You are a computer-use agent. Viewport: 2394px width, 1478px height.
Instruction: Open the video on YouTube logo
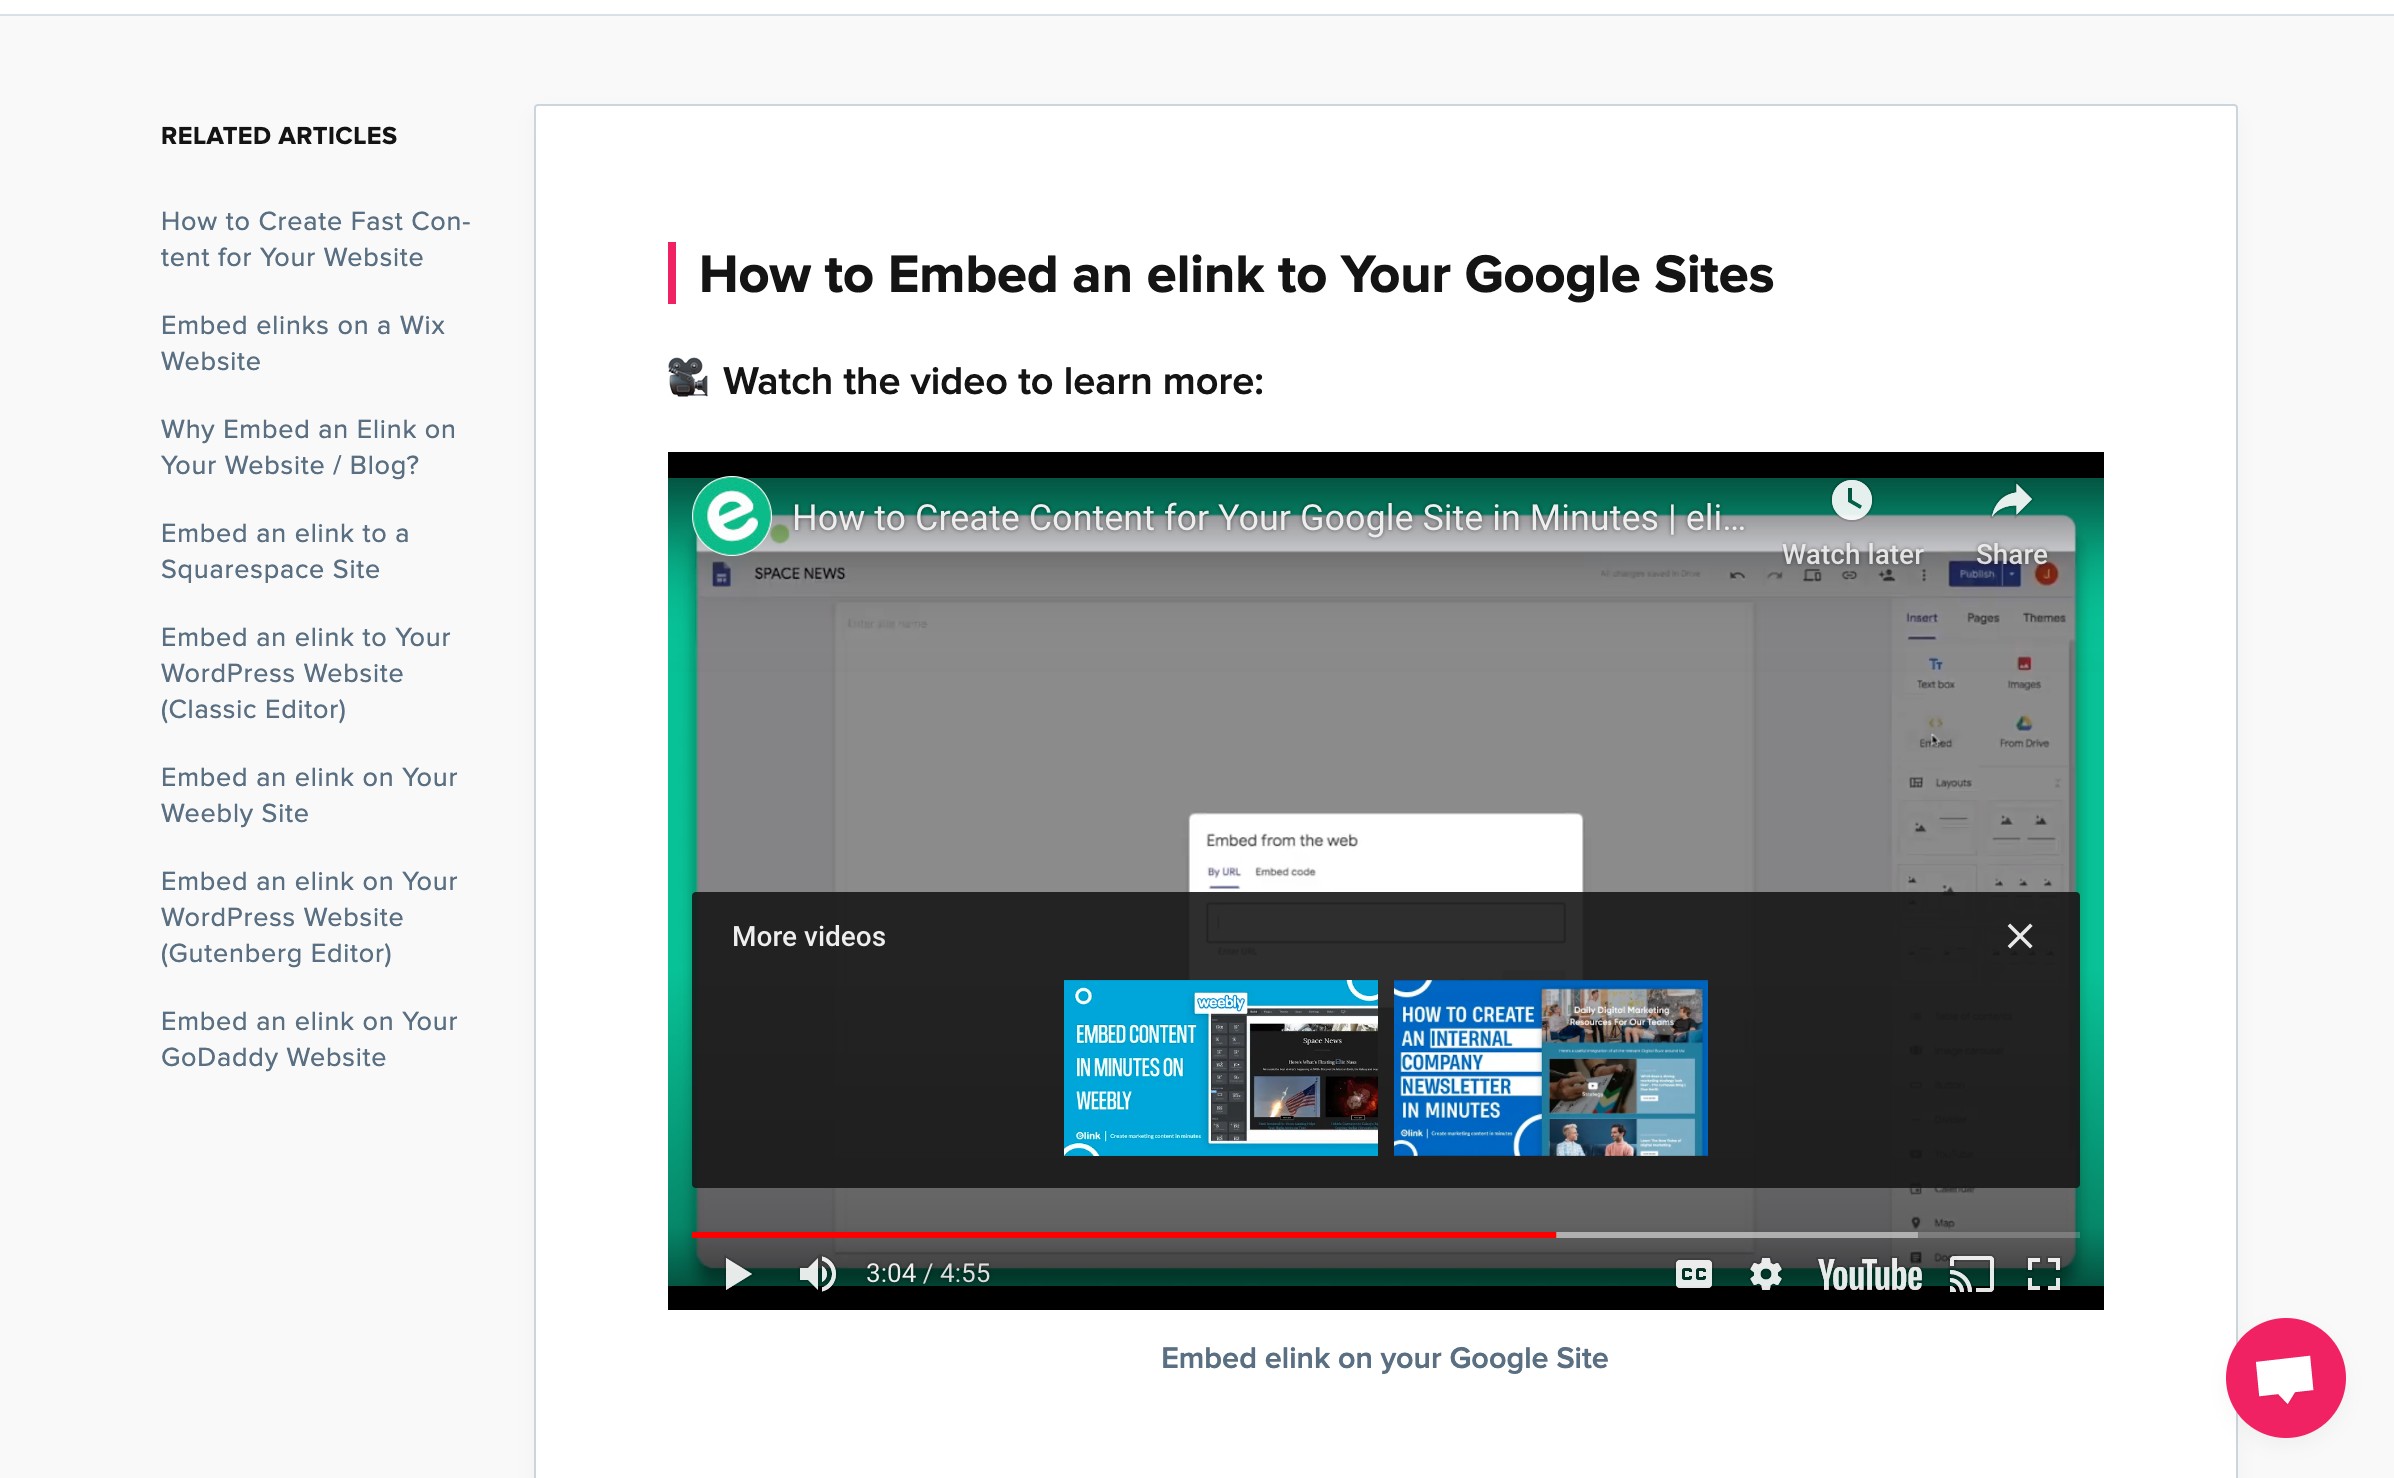[1869, 1274]
